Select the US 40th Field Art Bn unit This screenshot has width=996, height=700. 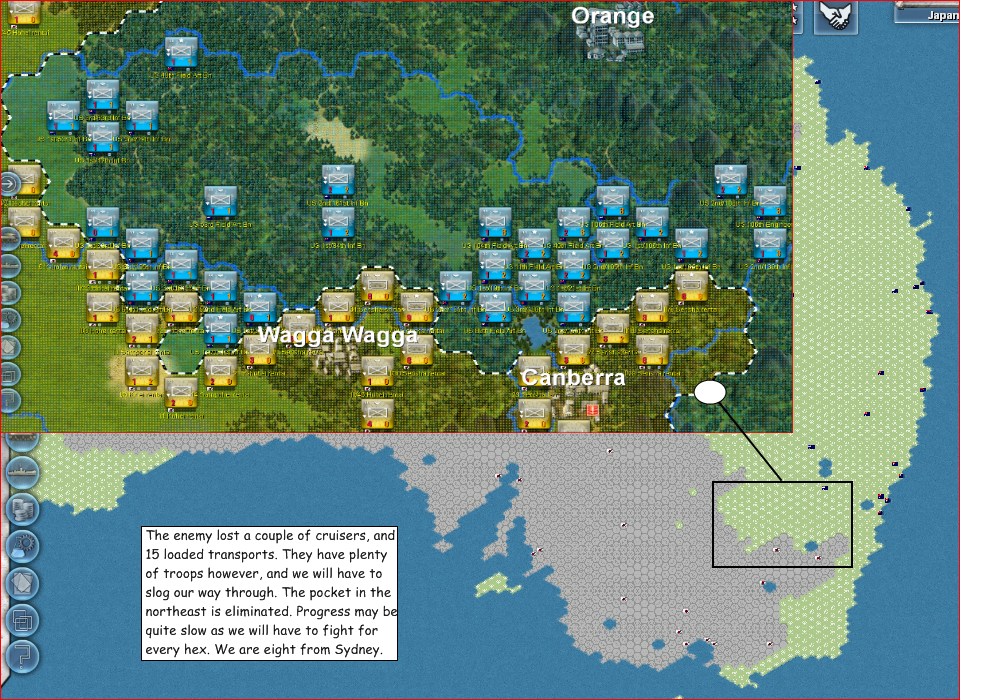(181, 54)
